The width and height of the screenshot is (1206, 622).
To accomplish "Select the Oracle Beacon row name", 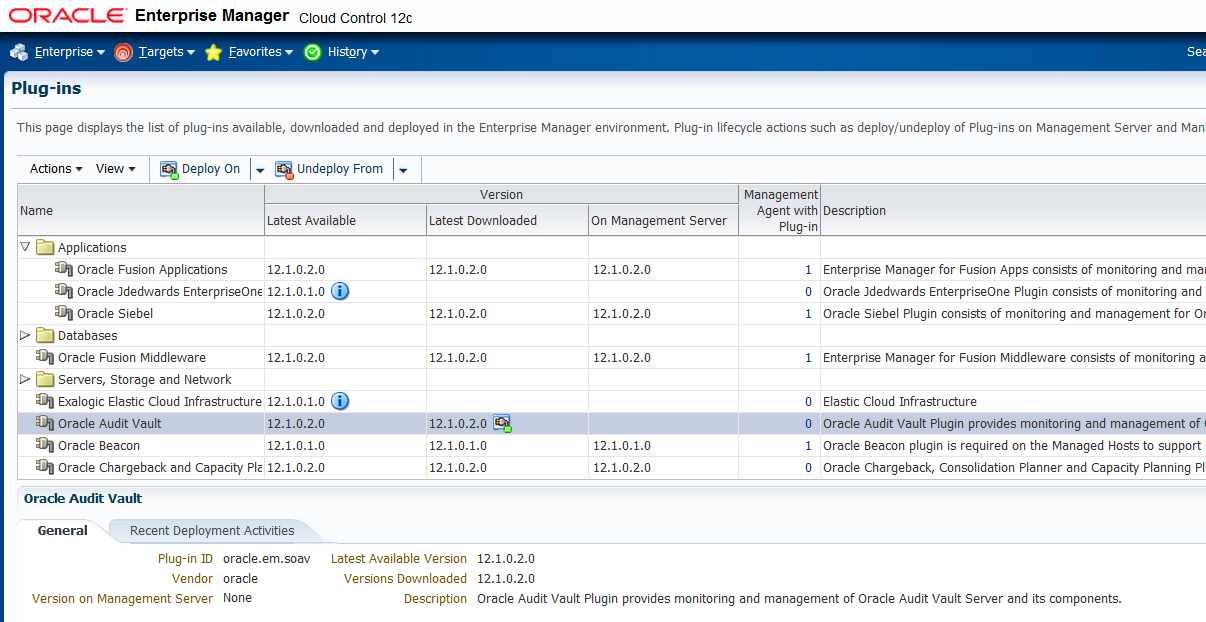I will (x=99, y=445).
